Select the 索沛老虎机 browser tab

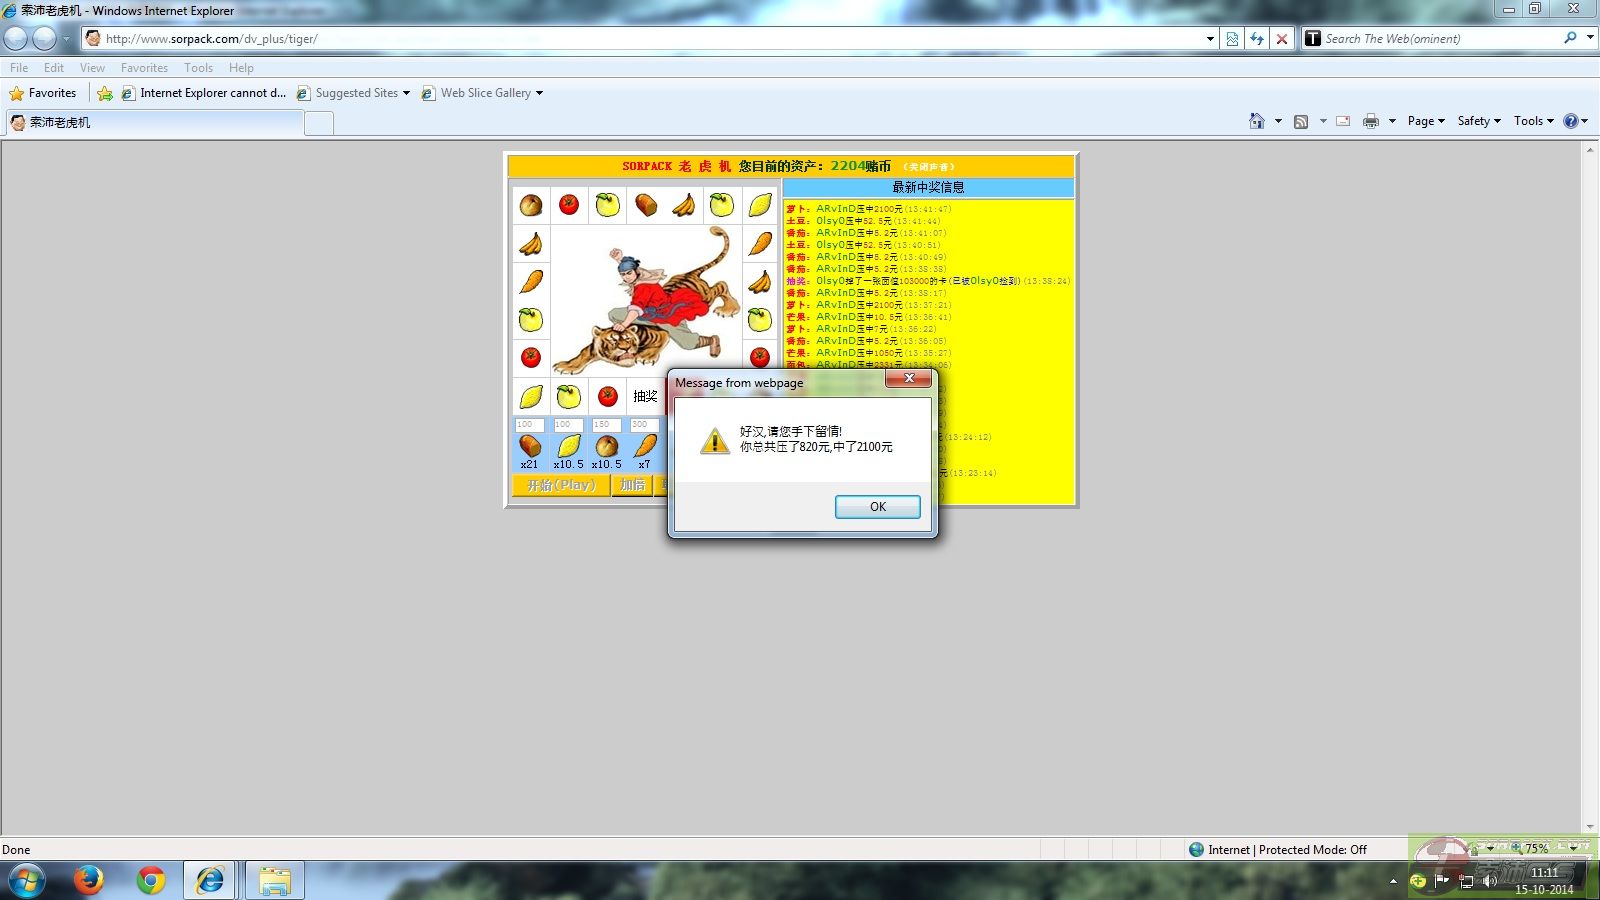[155, 123]
